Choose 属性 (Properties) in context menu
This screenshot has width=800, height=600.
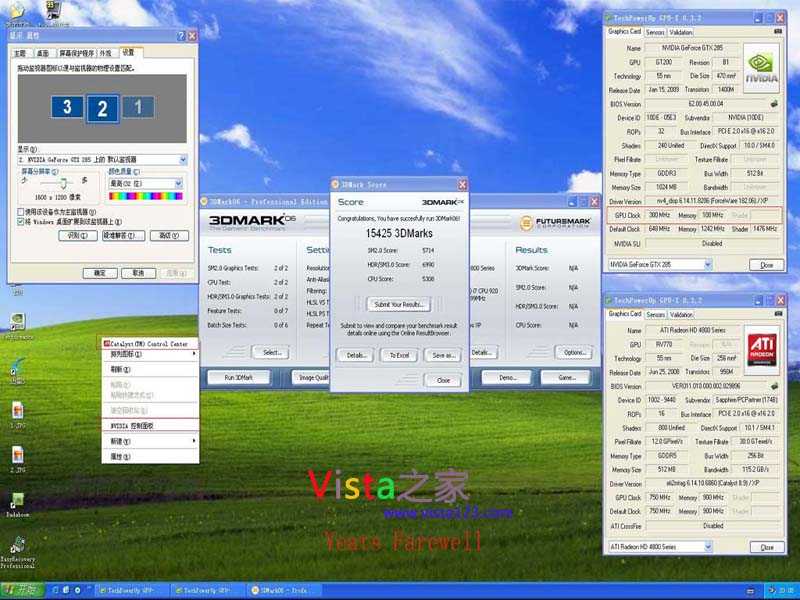(x=150, y=457)
